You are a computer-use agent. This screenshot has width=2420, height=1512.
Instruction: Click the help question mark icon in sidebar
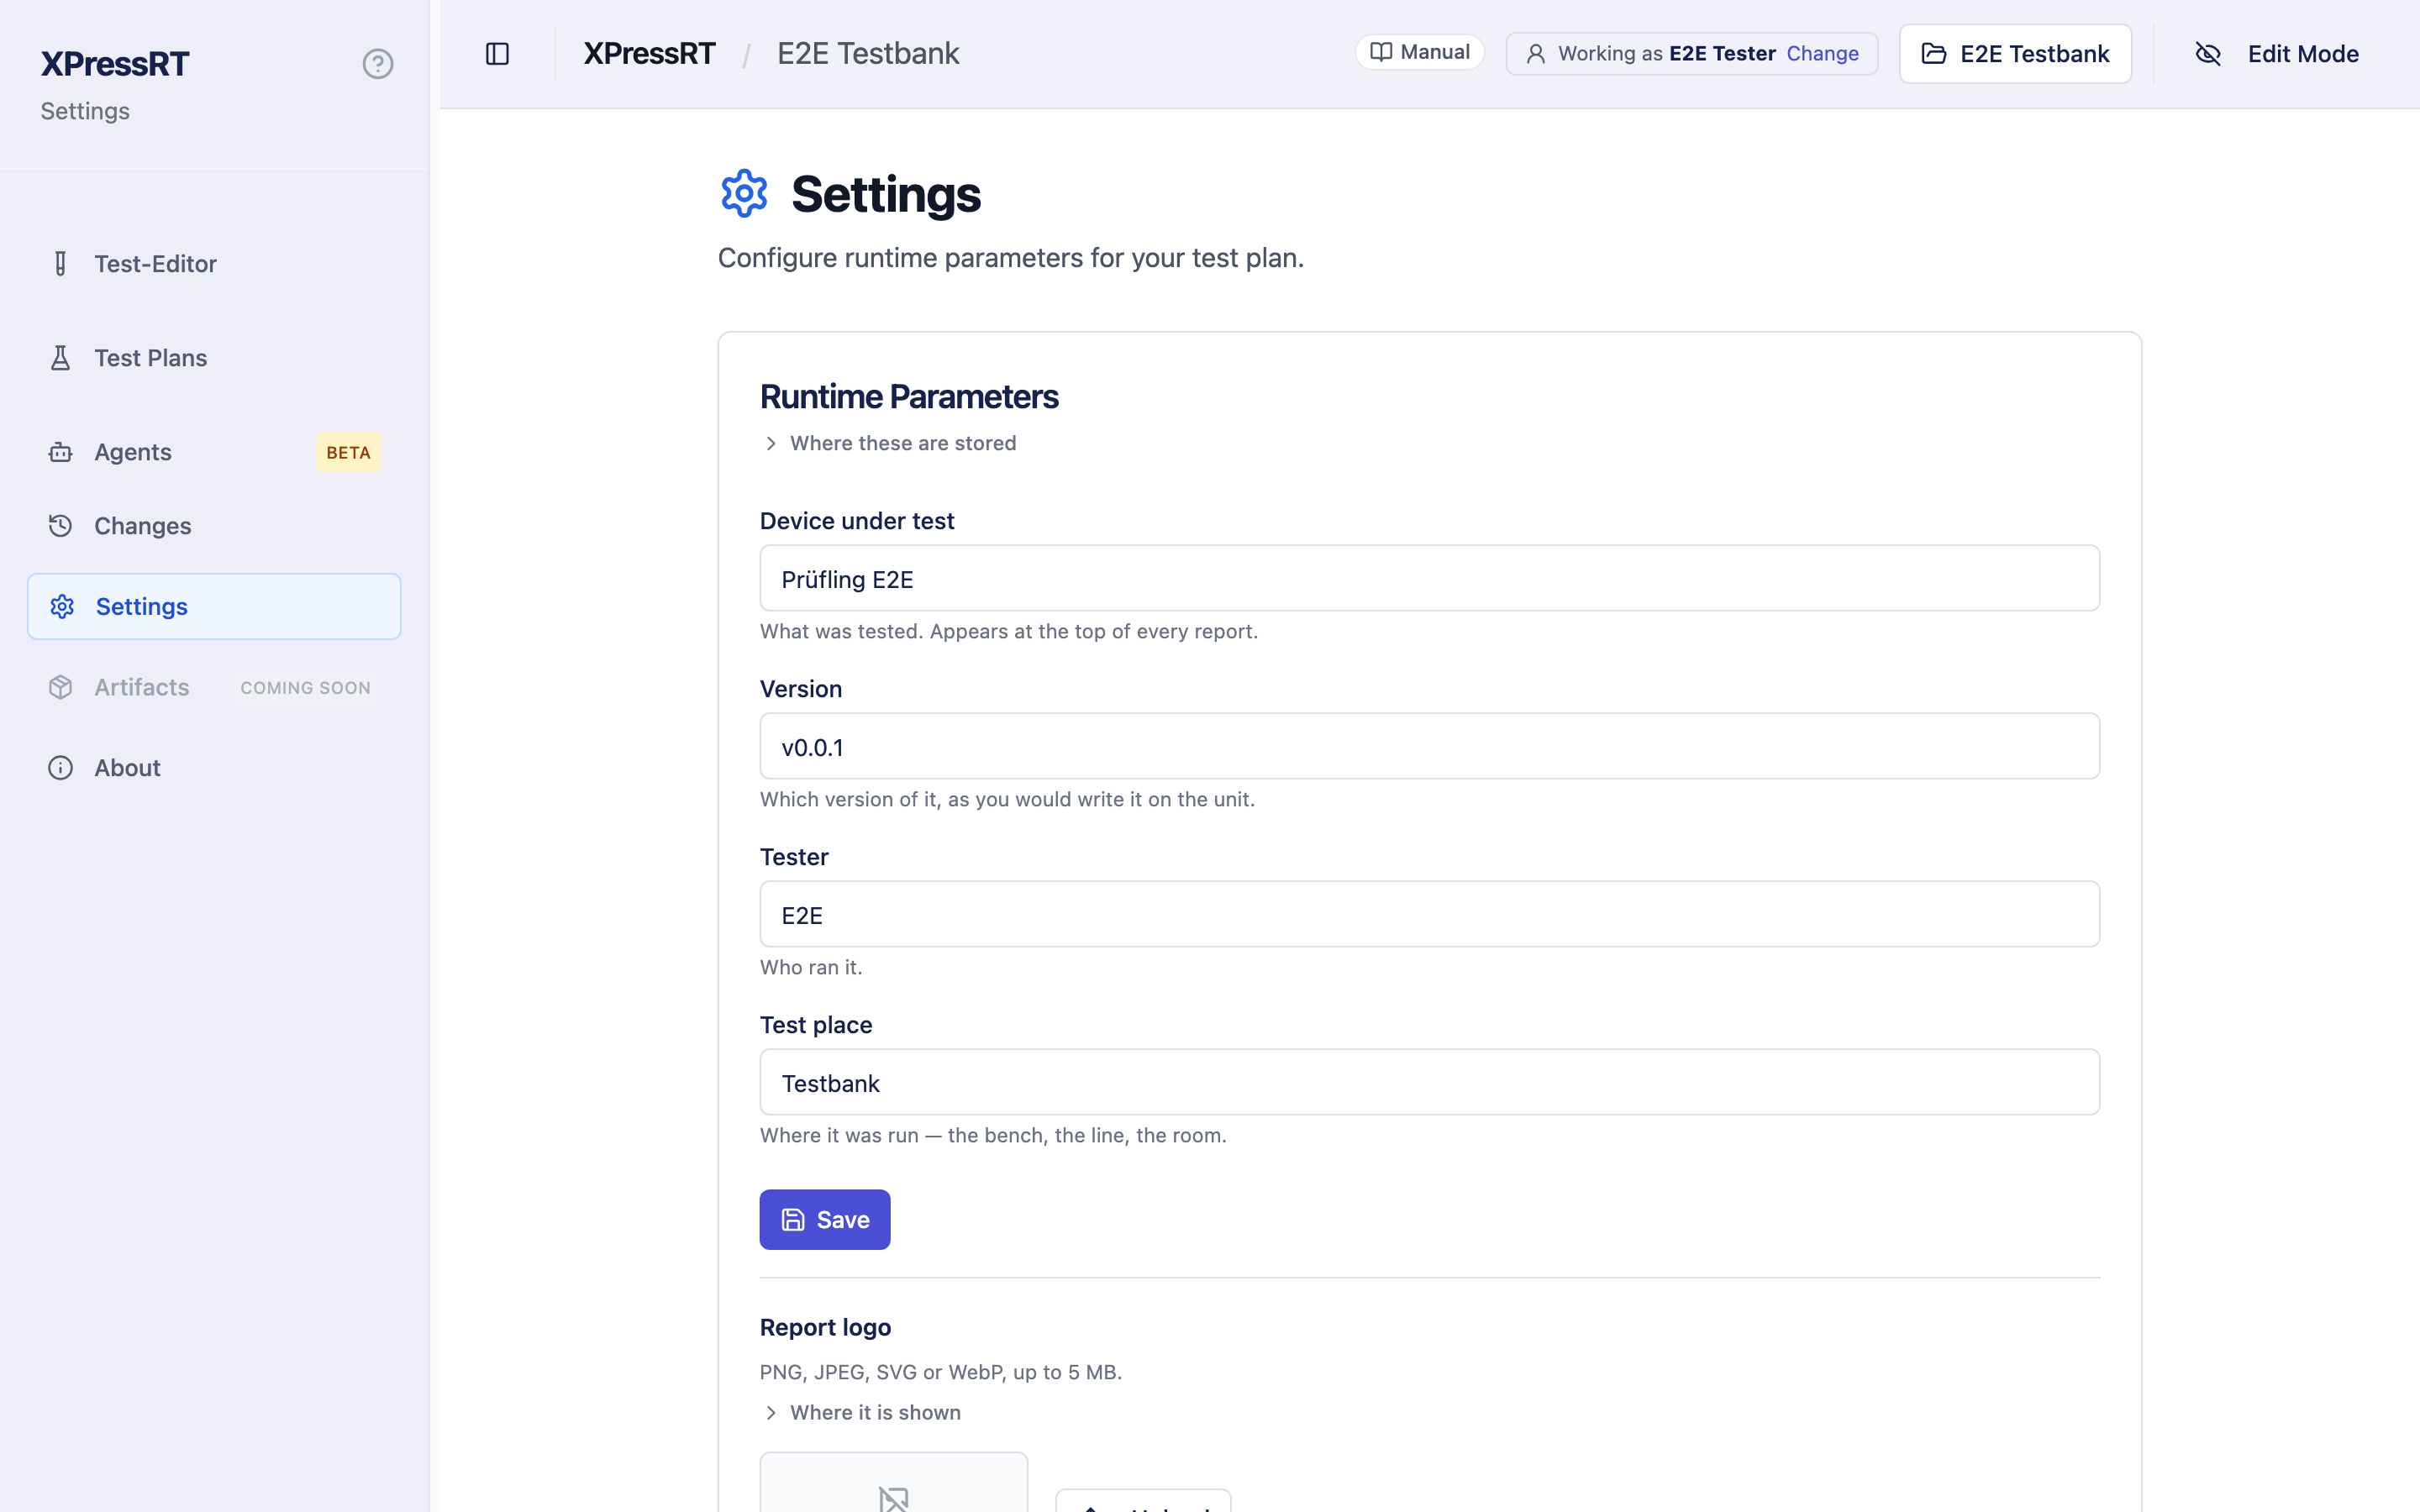[377, 64]
